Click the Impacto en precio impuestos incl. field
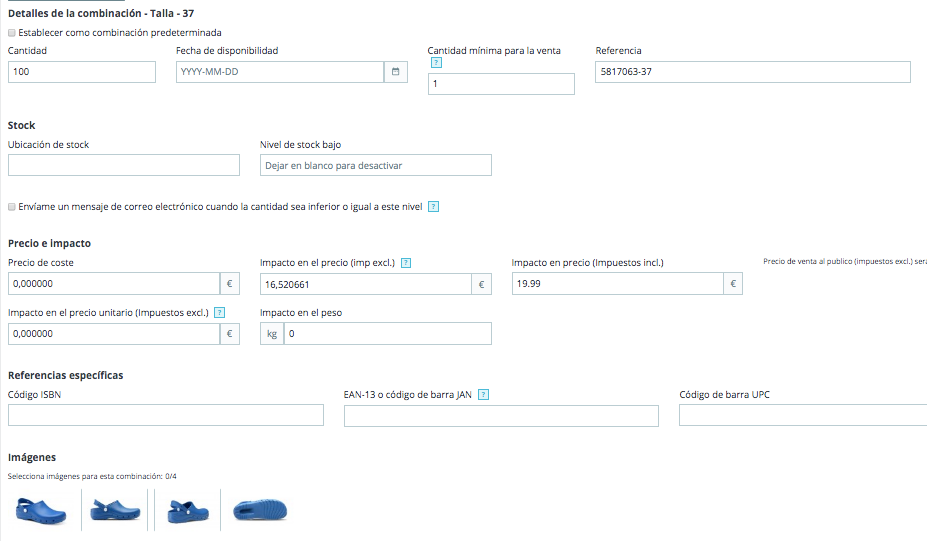Viewport: 927px width, 541px height. pyautogui.click(x=617, y=284)
